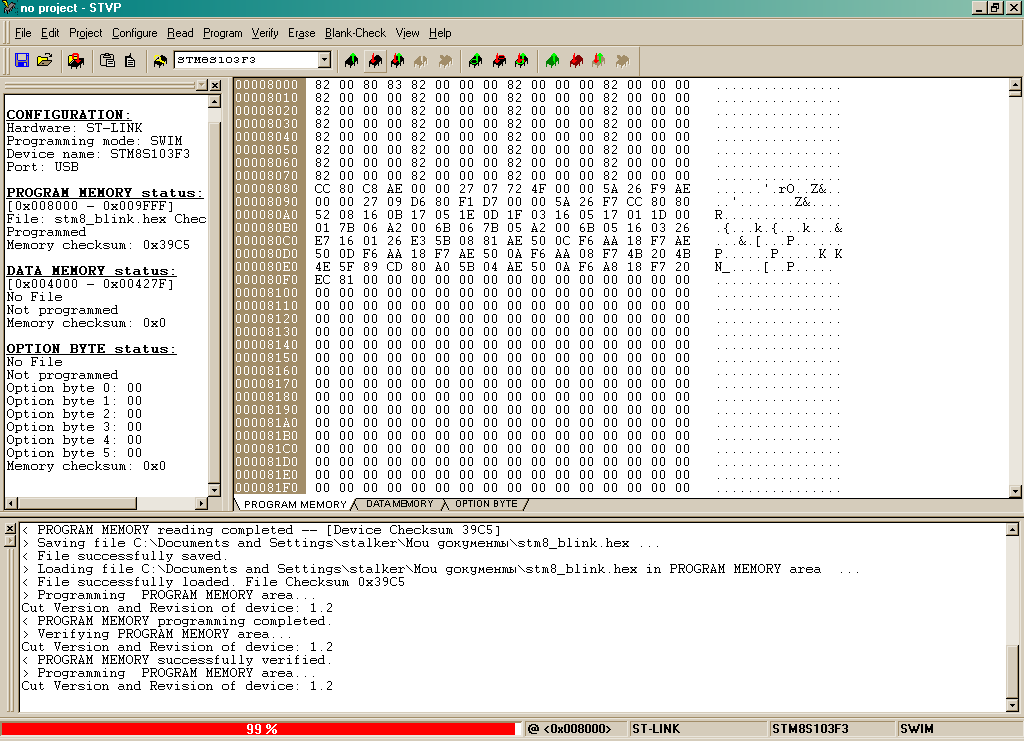Open the Configure menu

(134, 33)
